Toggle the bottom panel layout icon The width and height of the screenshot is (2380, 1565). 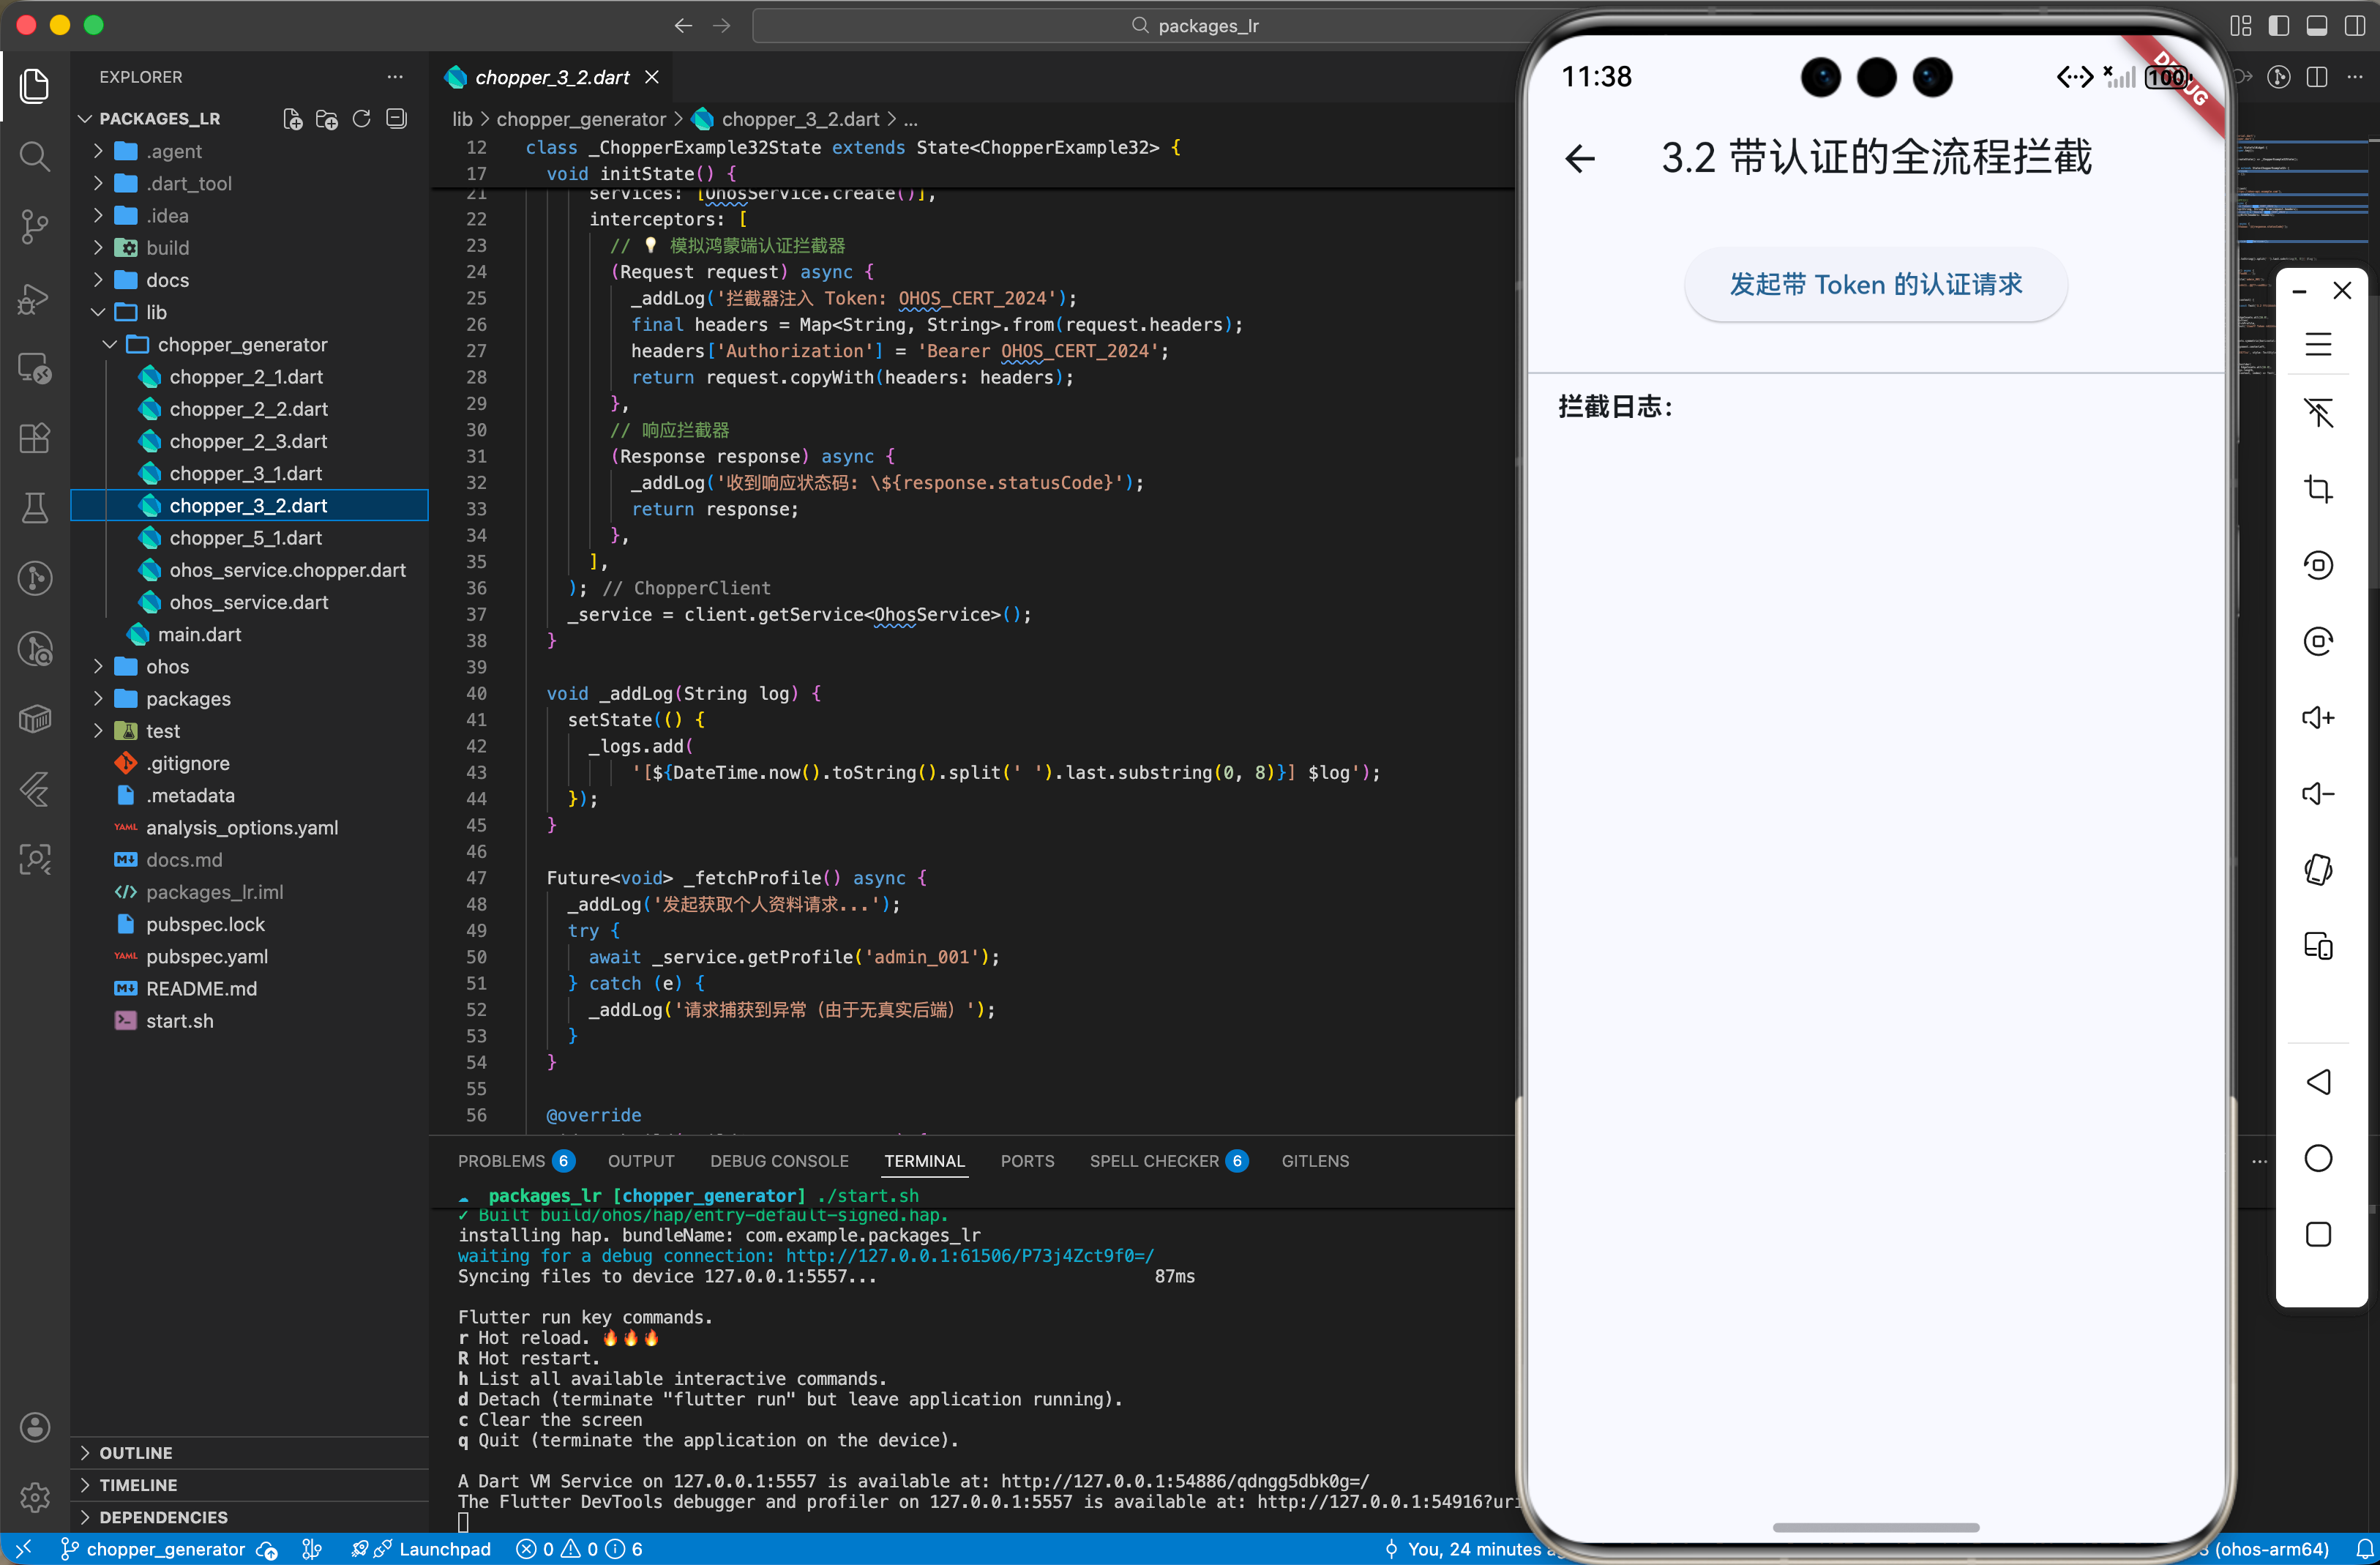pyautogui.click(x=2317, y=25)
